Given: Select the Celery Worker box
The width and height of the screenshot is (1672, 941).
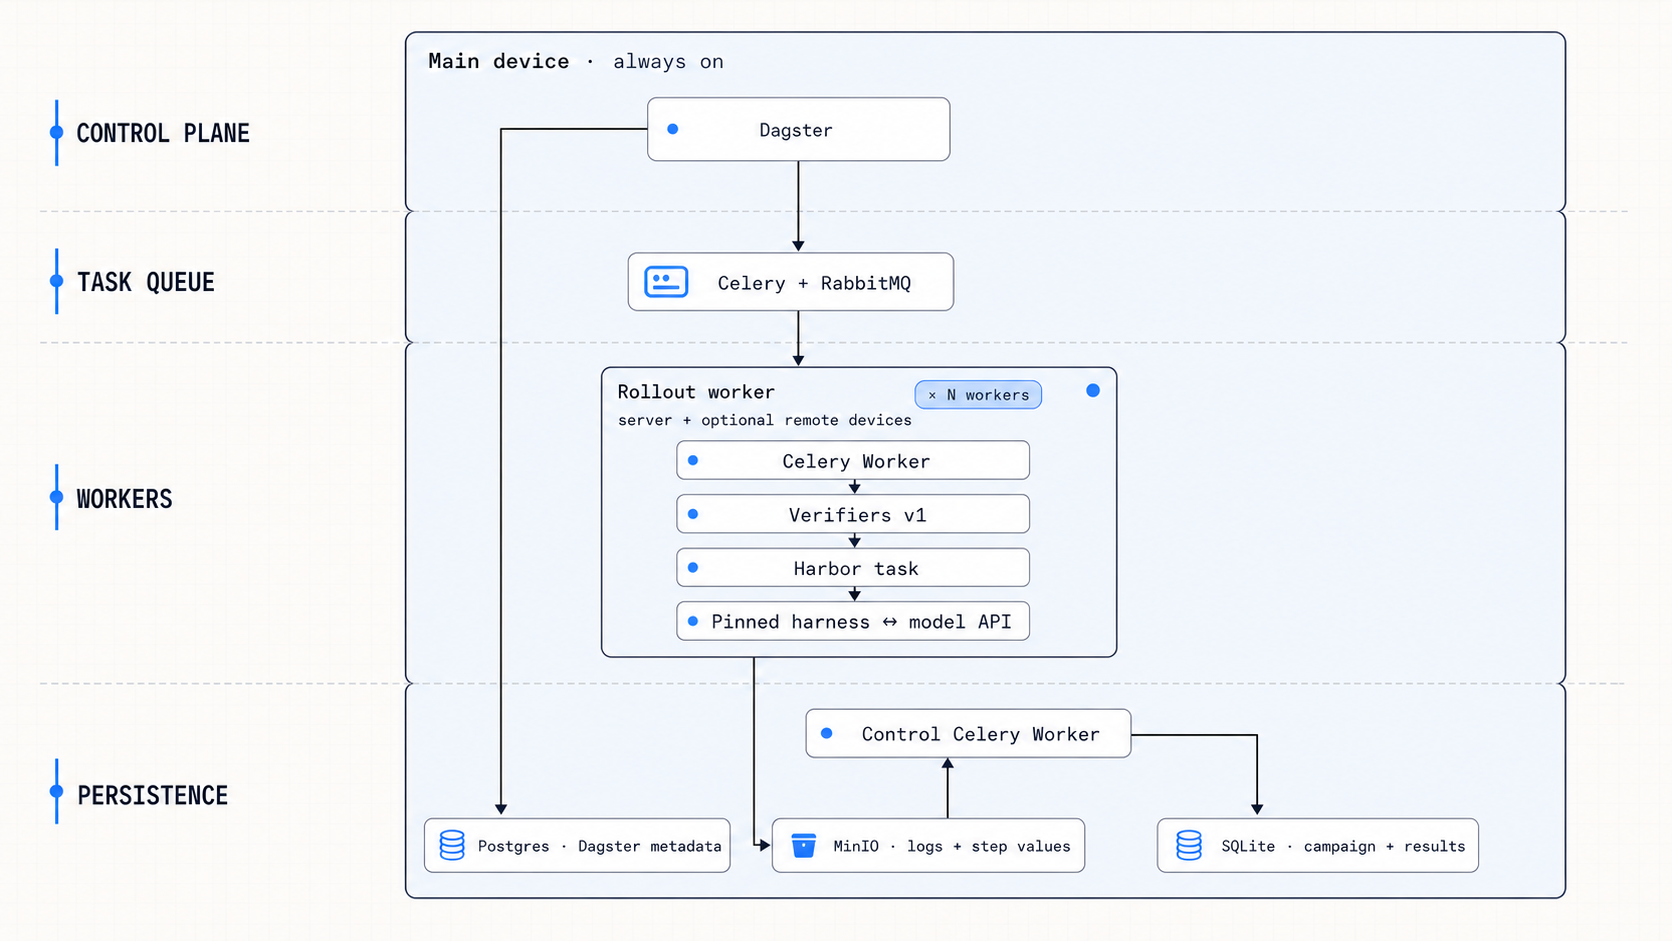Looking at the screenshot, I should (x=853, y=460).
